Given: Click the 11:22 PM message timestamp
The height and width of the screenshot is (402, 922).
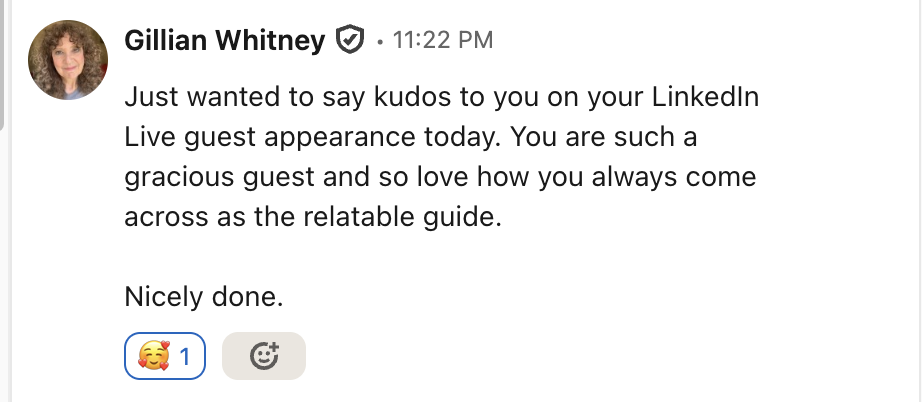Looking at the screenshot, I should 443,41.
